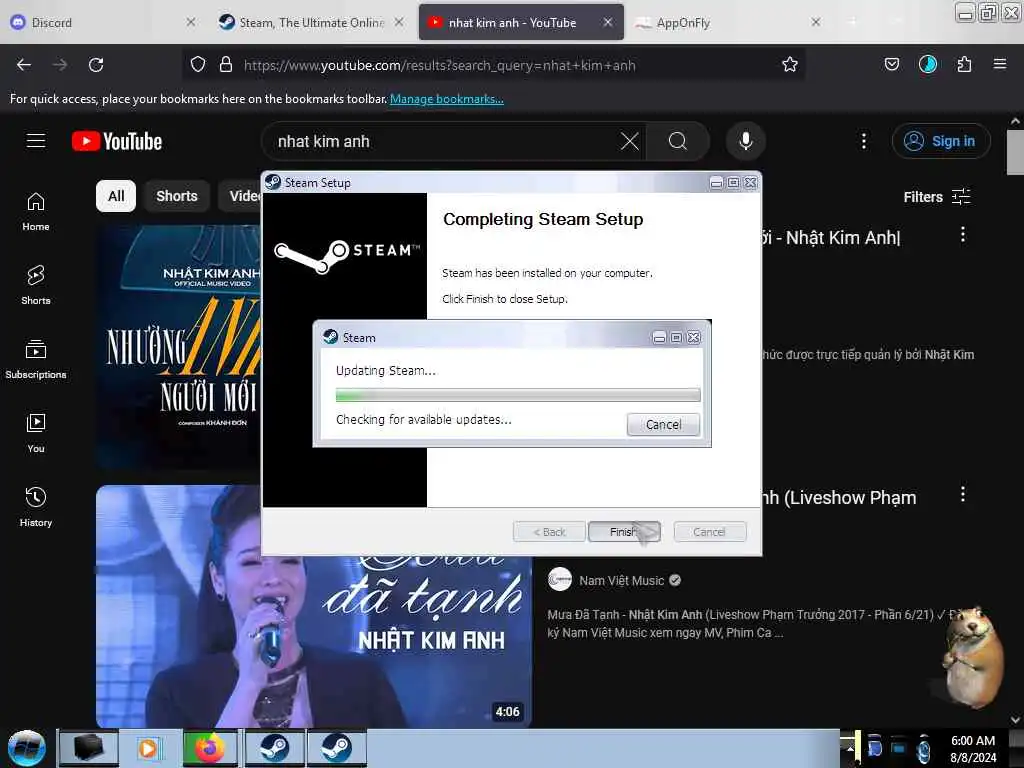The image size is (1024, 768).
Task: Cancel the Updating Steam dialog
Action: [663, 424]
